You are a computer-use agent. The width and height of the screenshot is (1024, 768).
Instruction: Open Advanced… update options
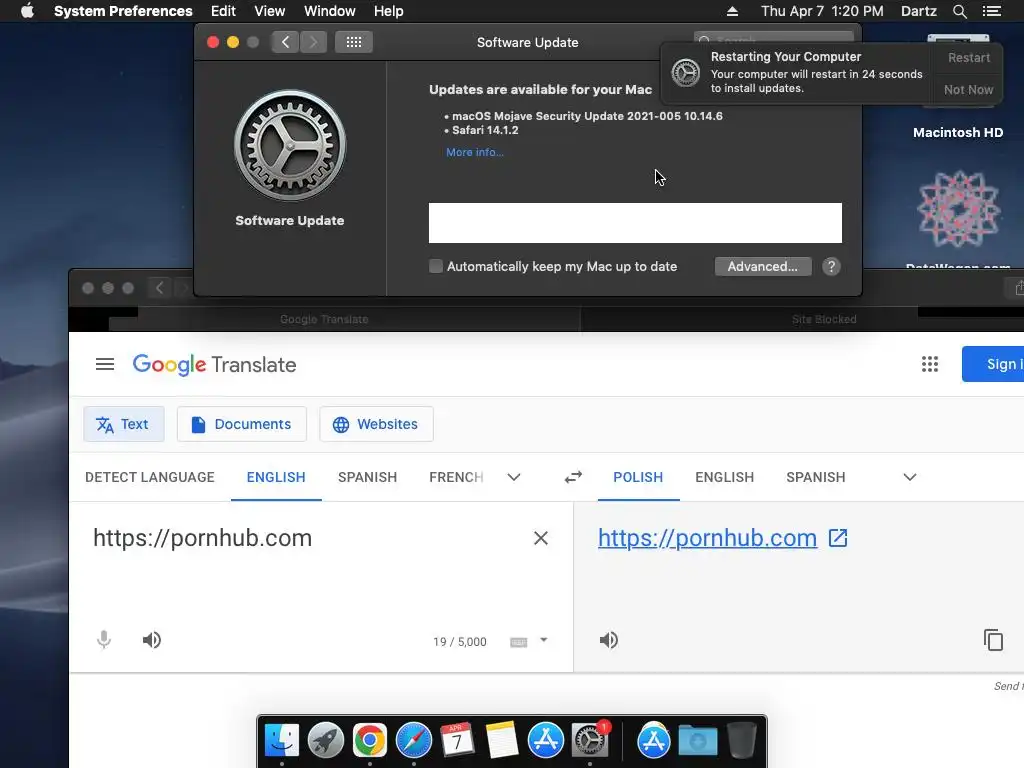763,266
